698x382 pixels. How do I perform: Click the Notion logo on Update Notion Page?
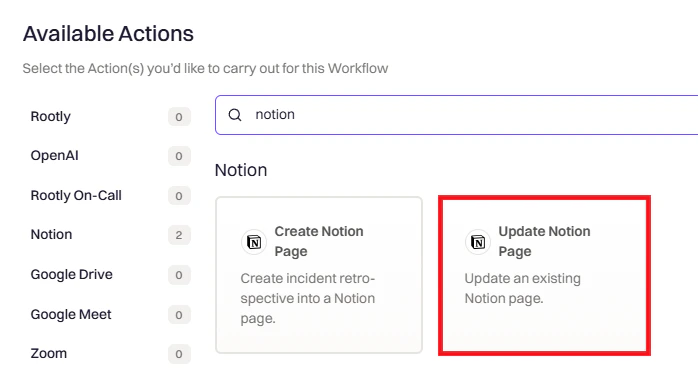tap(478, 242)
